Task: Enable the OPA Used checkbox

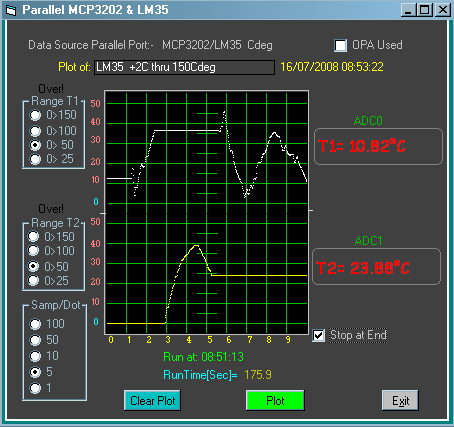Action: pyautogui.click(x=340, y=45)
